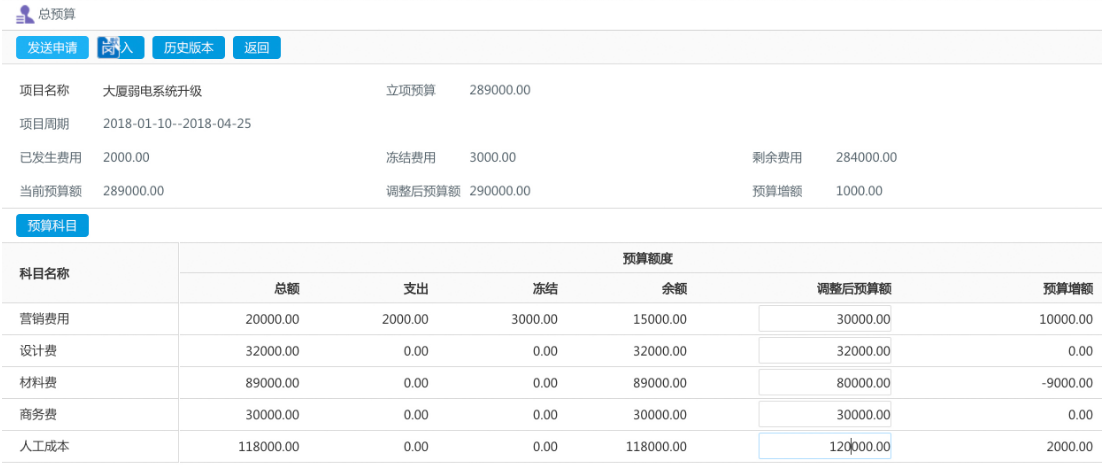
Task: Select 营销费用 余额 cell 15000.00
Action: (x=660, y=319)
